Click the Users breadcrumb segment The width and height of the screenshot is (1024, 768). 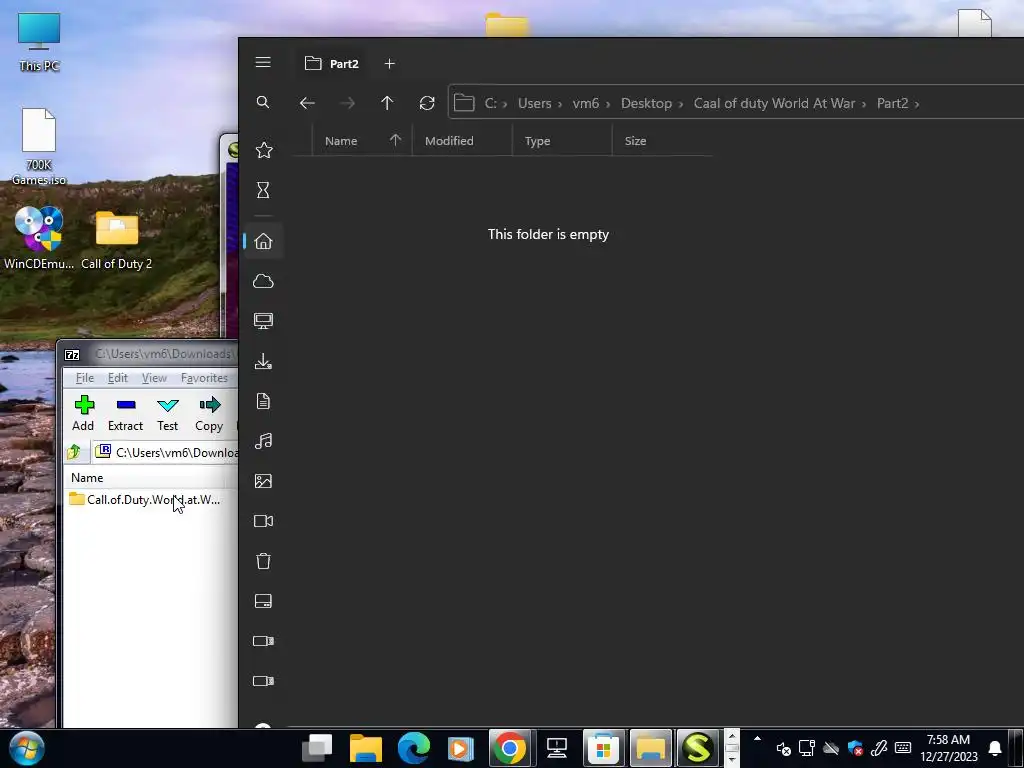coord(534,103)
